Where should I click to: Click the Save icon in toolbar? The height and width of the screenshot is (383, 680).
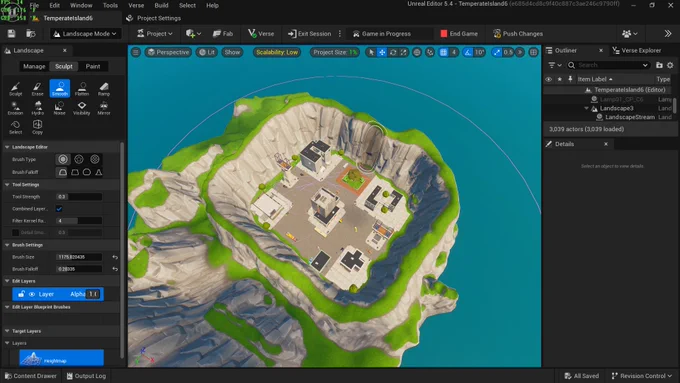click(11, 33)
